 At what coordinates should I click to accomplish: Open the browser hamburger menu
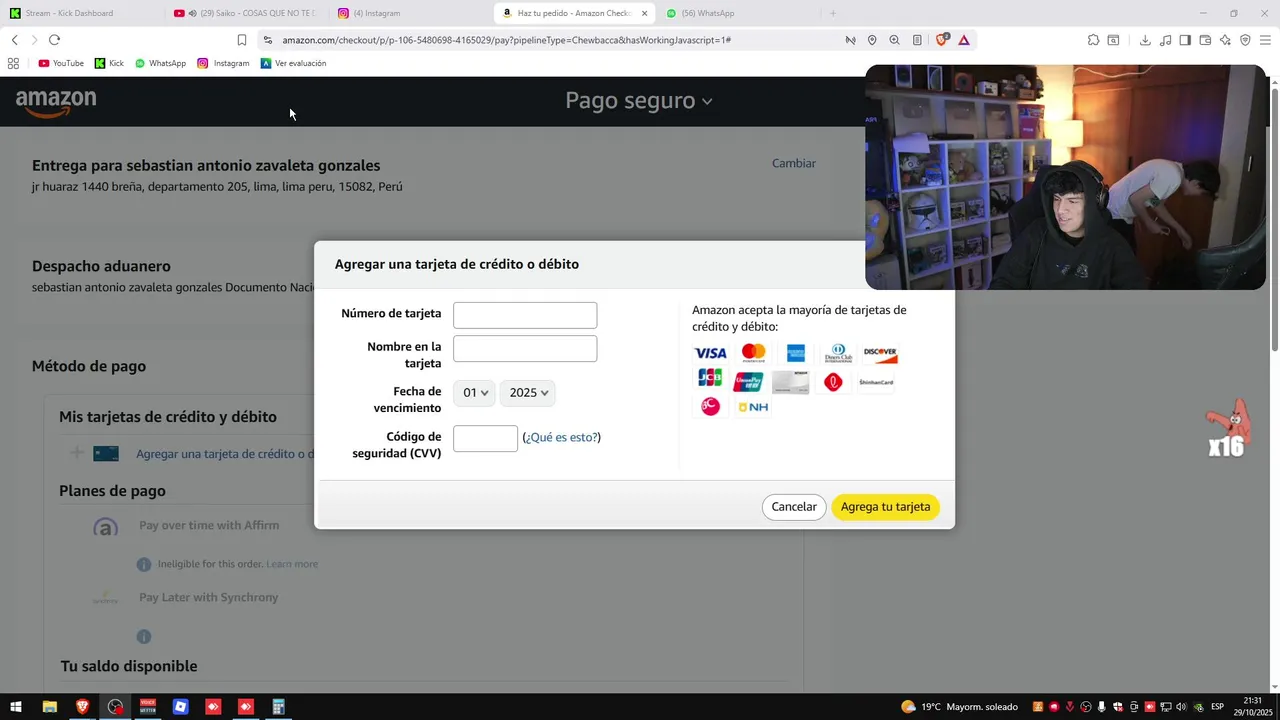pyautogui.click(x=1265, y=40)
